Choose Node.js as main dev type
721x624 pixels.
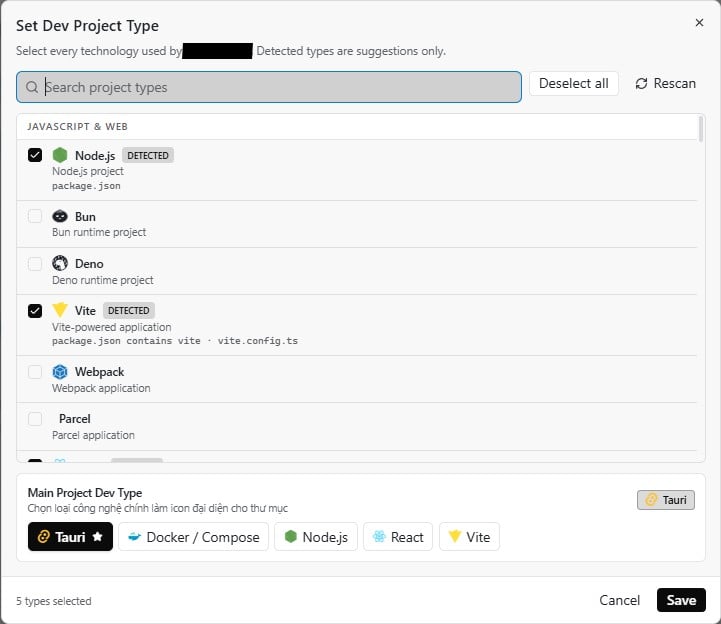tap(316, 536)
